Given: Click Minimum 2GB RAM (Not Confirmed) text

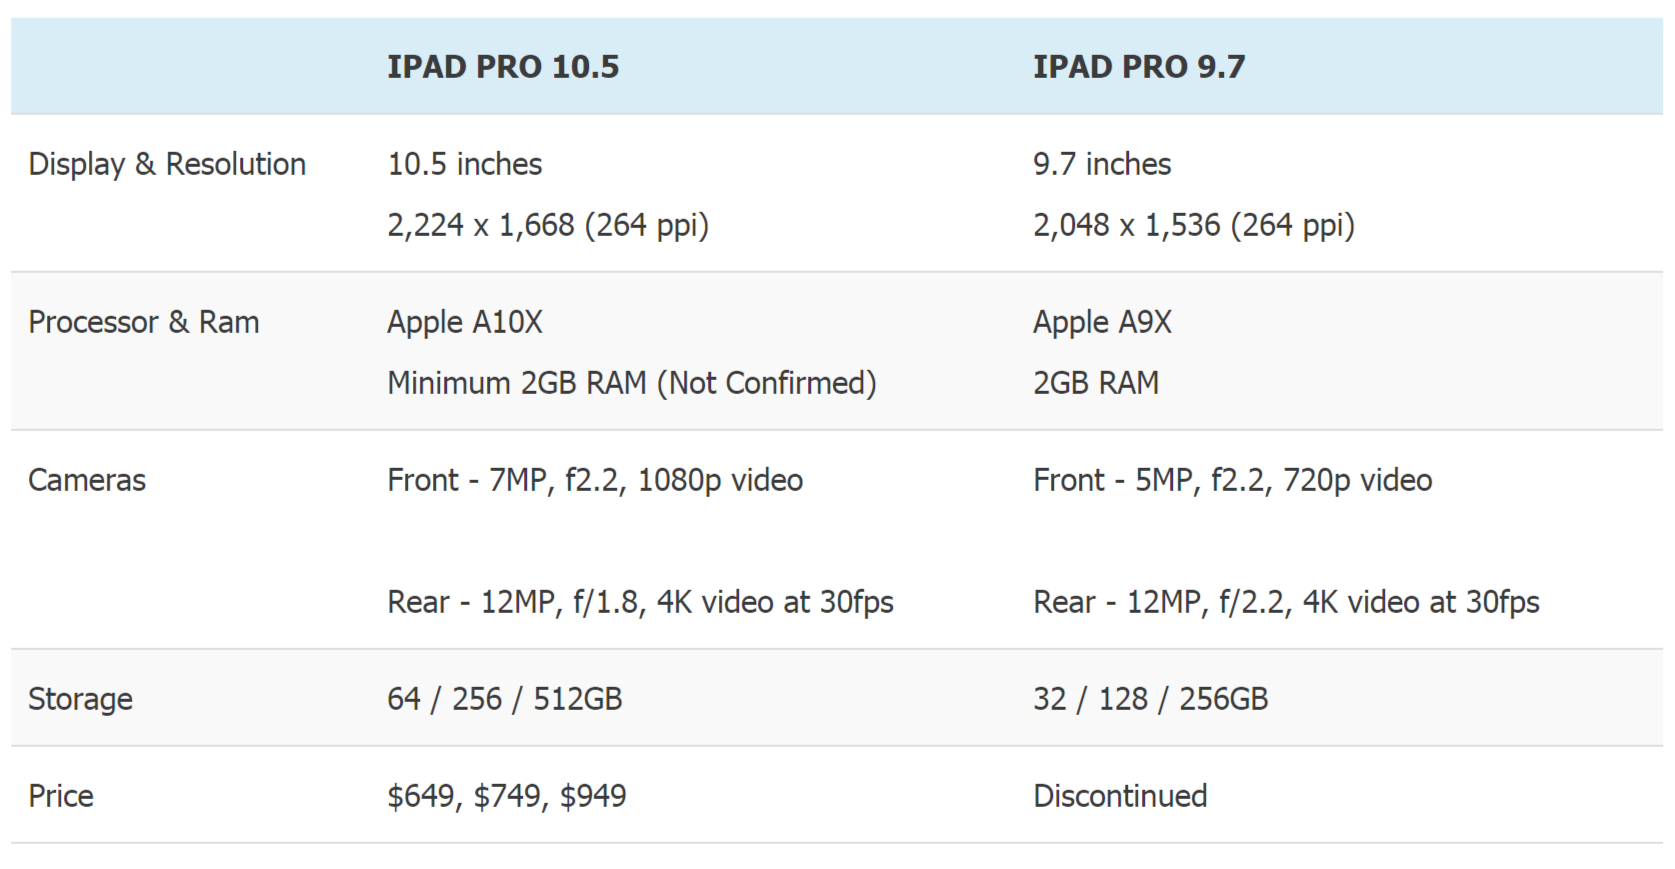Looking at the screenshot, I should 632,383.
